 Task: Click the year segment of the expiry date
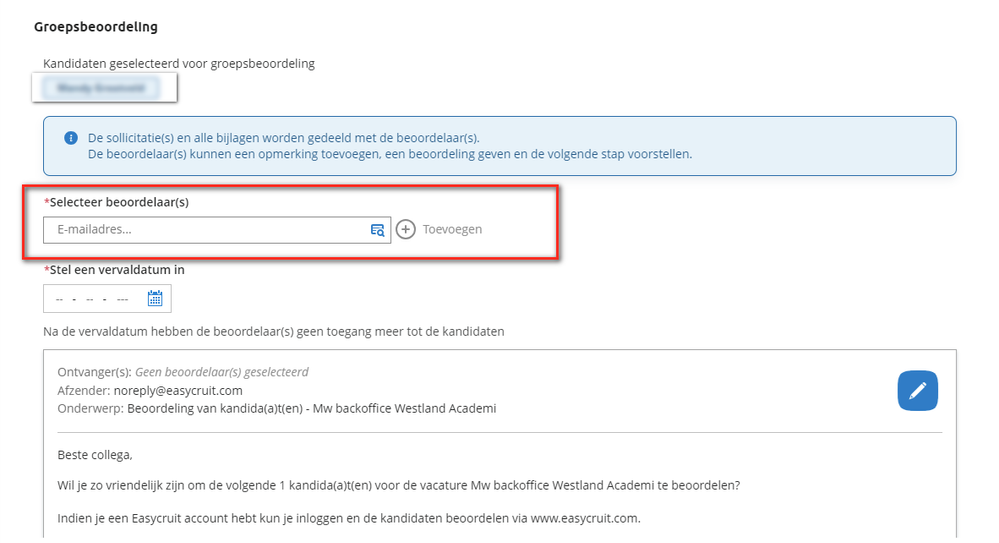tap(123, 299)
